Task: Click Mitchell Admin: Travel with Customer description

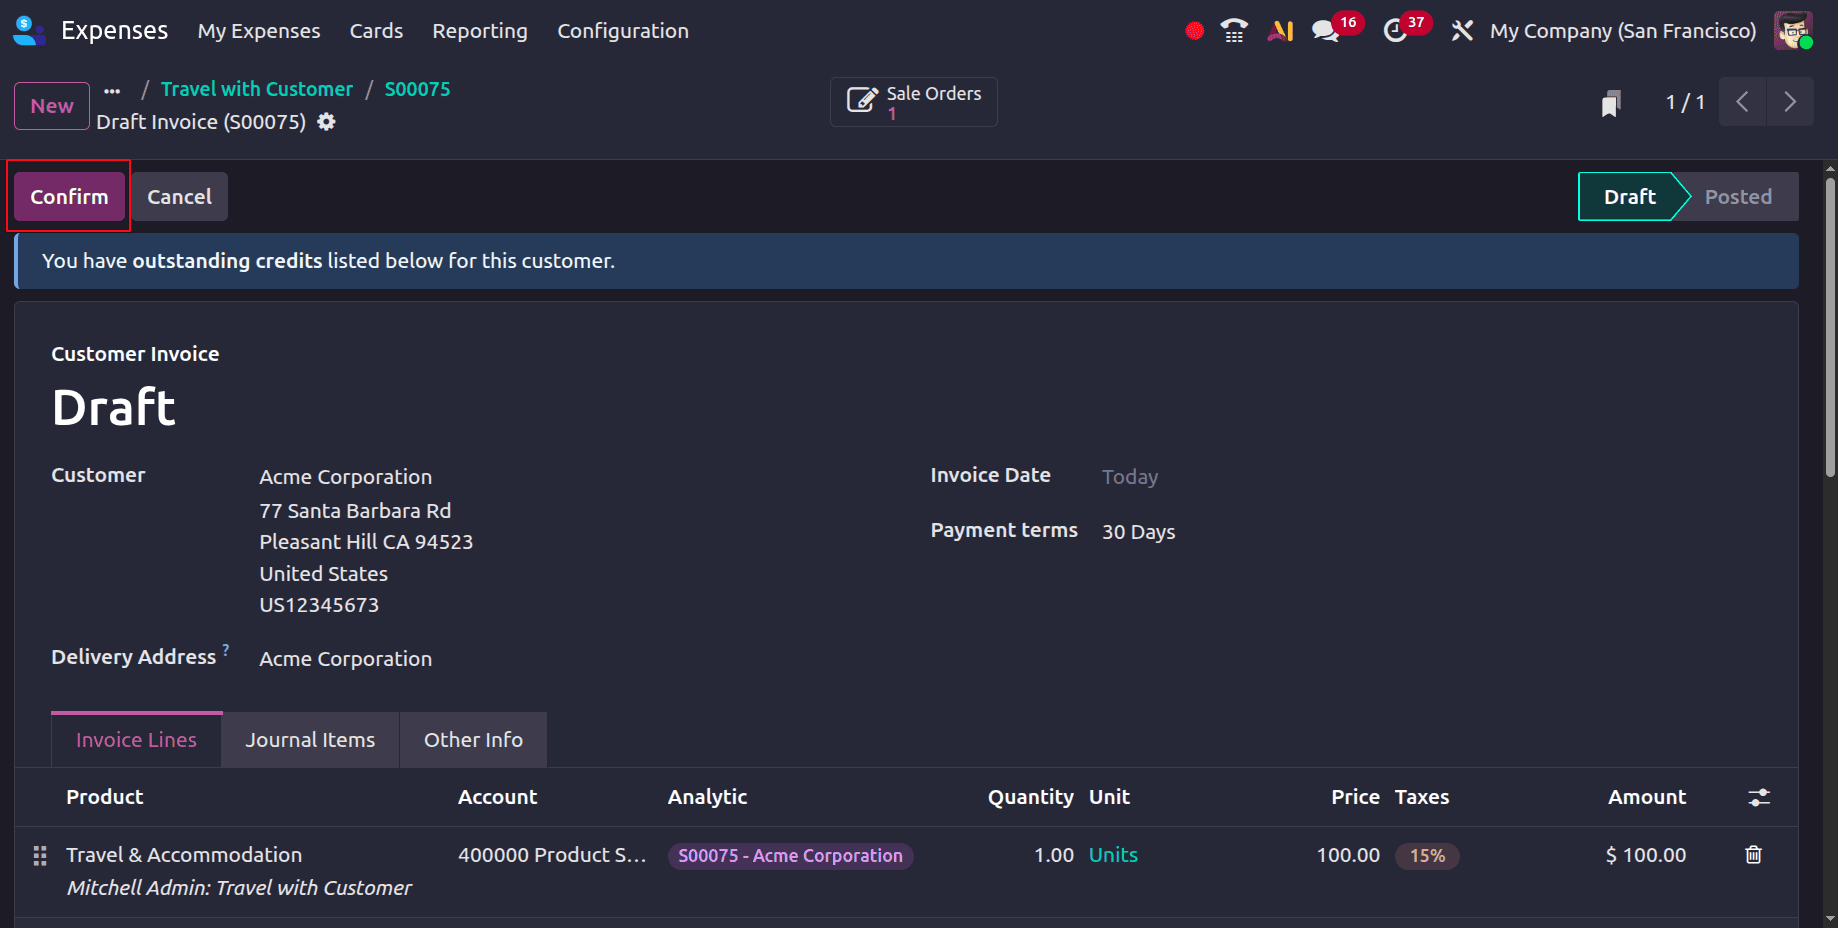Action: pos(239,888)
